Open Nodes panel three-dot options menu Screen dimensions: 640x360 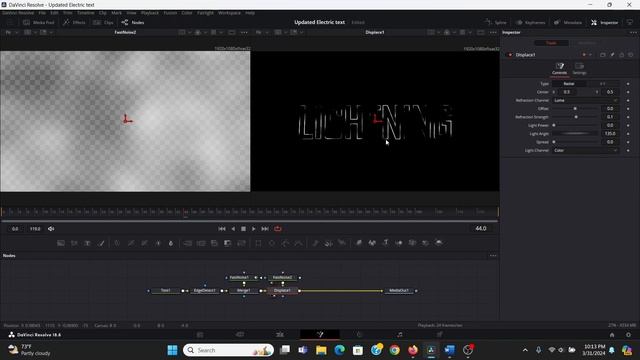(x=493, y=256)
